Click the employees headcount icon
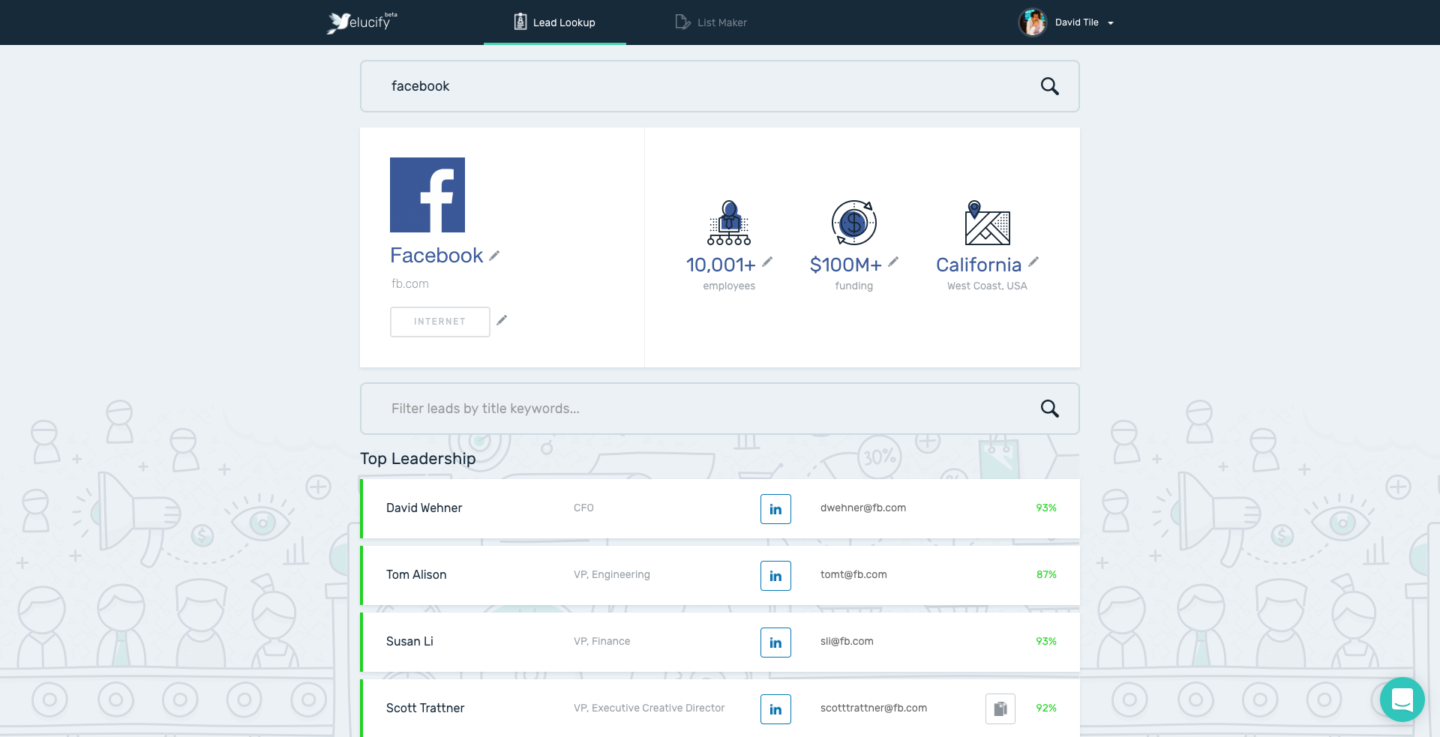Viewport: 1440px width, 737px height. pyautogui.click(x=729, y=223)
